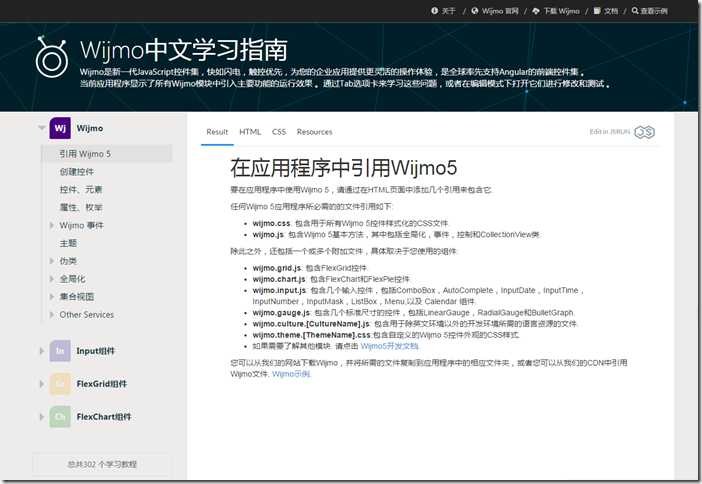Select 创建控件 in sidebar

point(77,171)
